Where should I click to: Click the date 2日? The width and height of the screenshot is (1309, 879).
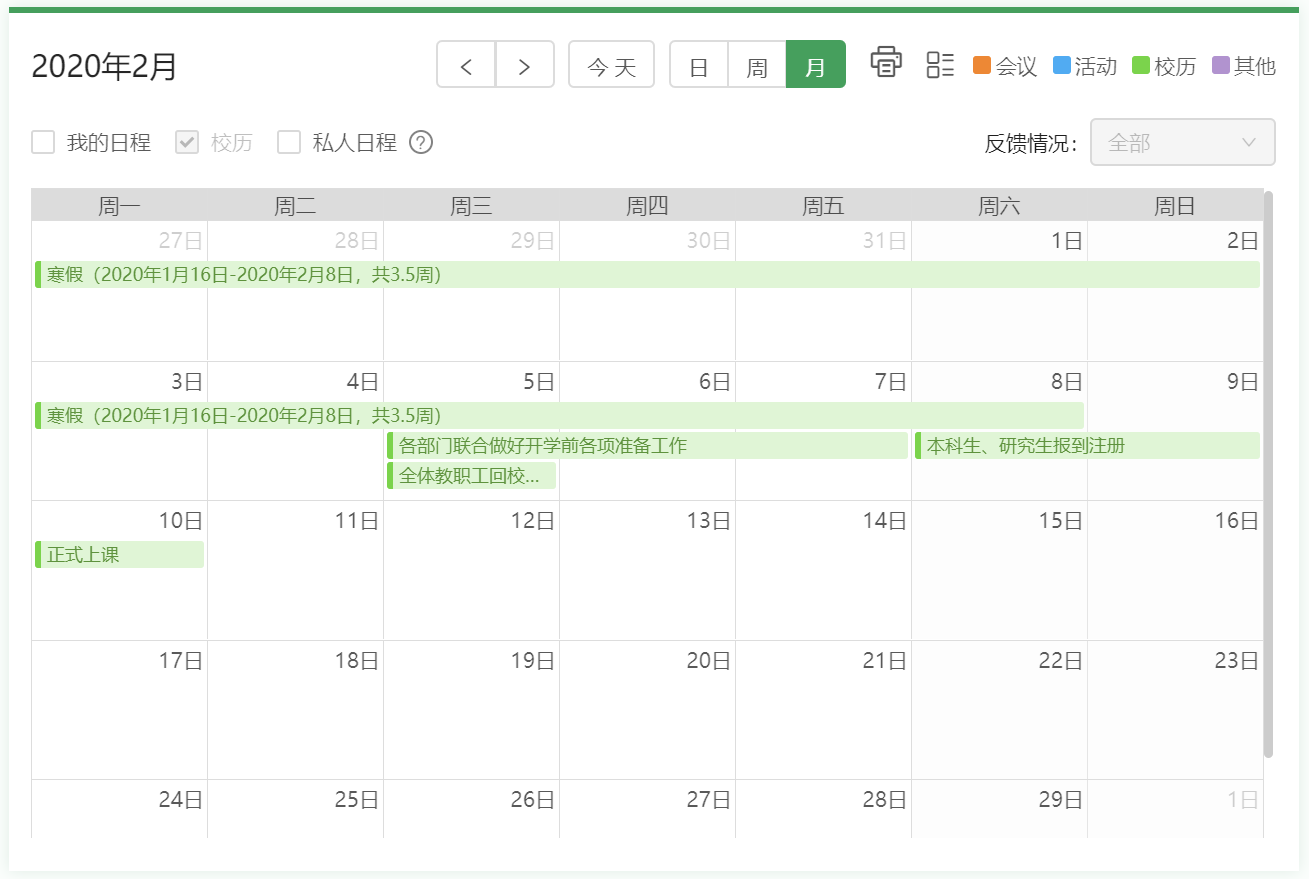tap(1243, 241)
